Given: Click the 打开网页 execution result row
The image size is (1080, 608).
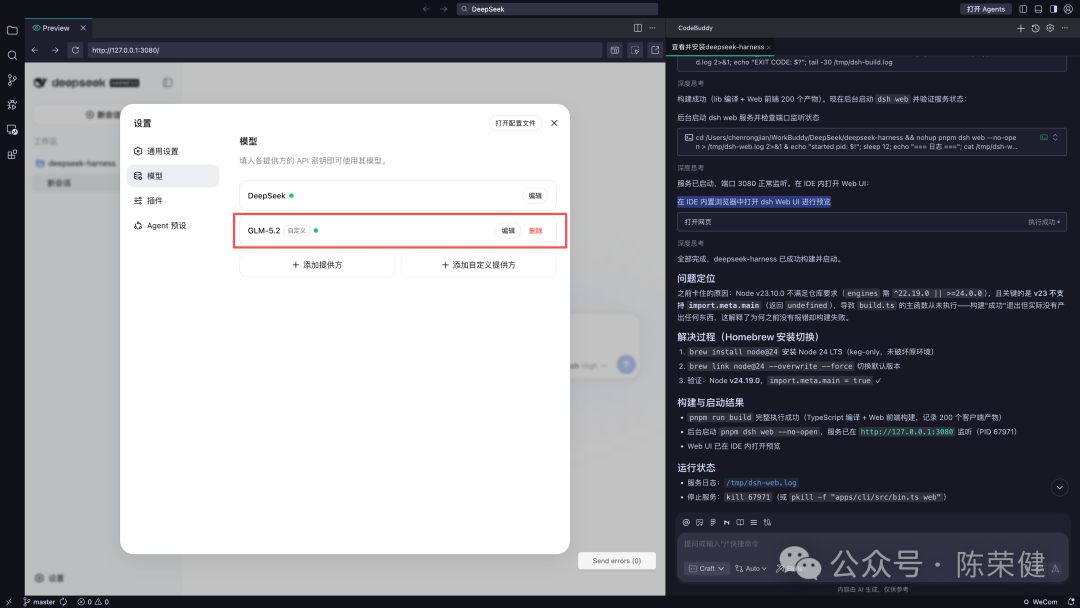Looking at the screenshot, I should click(872, 222).
